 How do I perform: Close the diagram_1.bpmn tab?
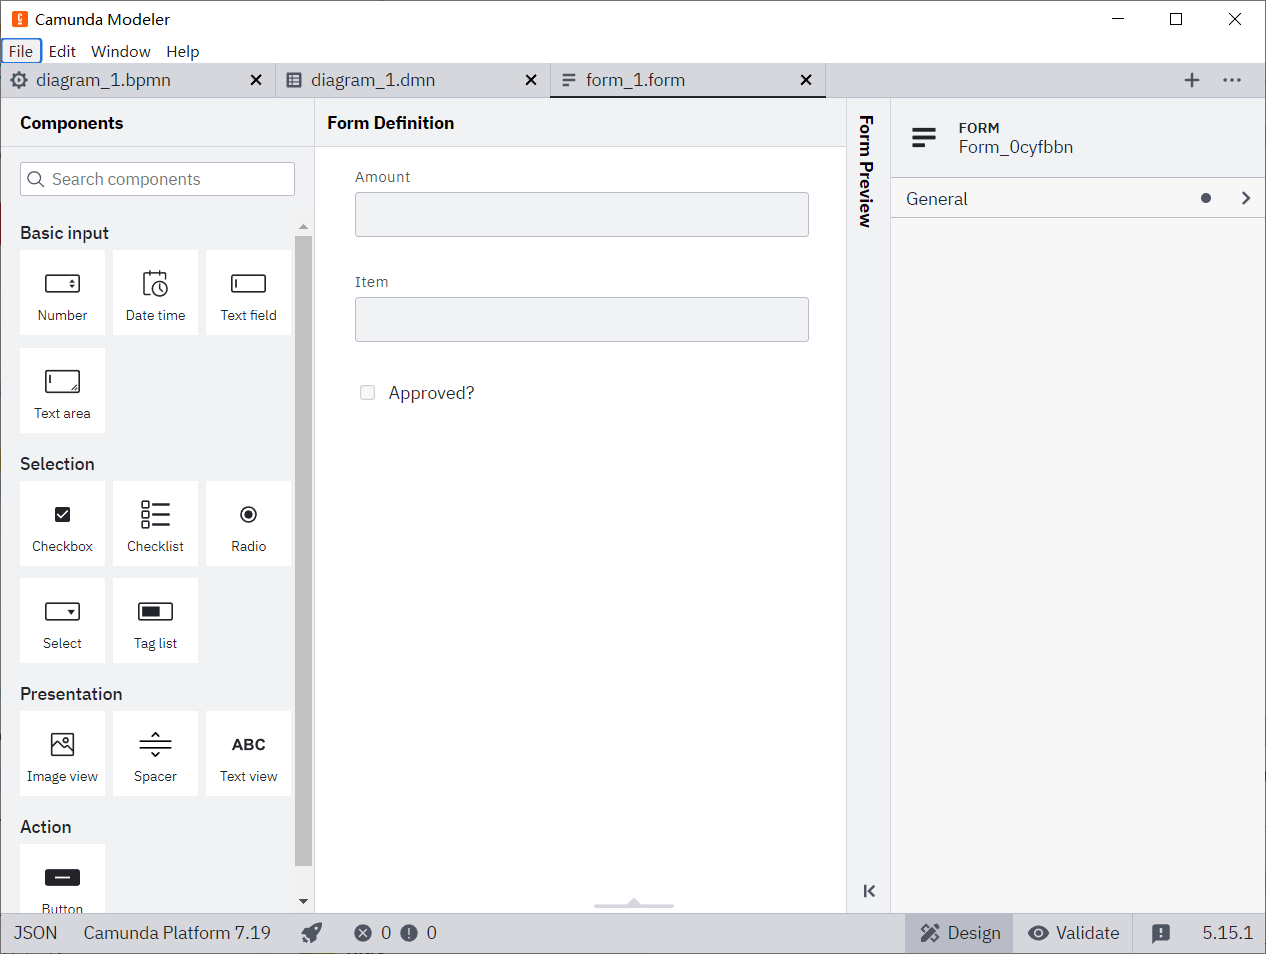pos(256,80)
